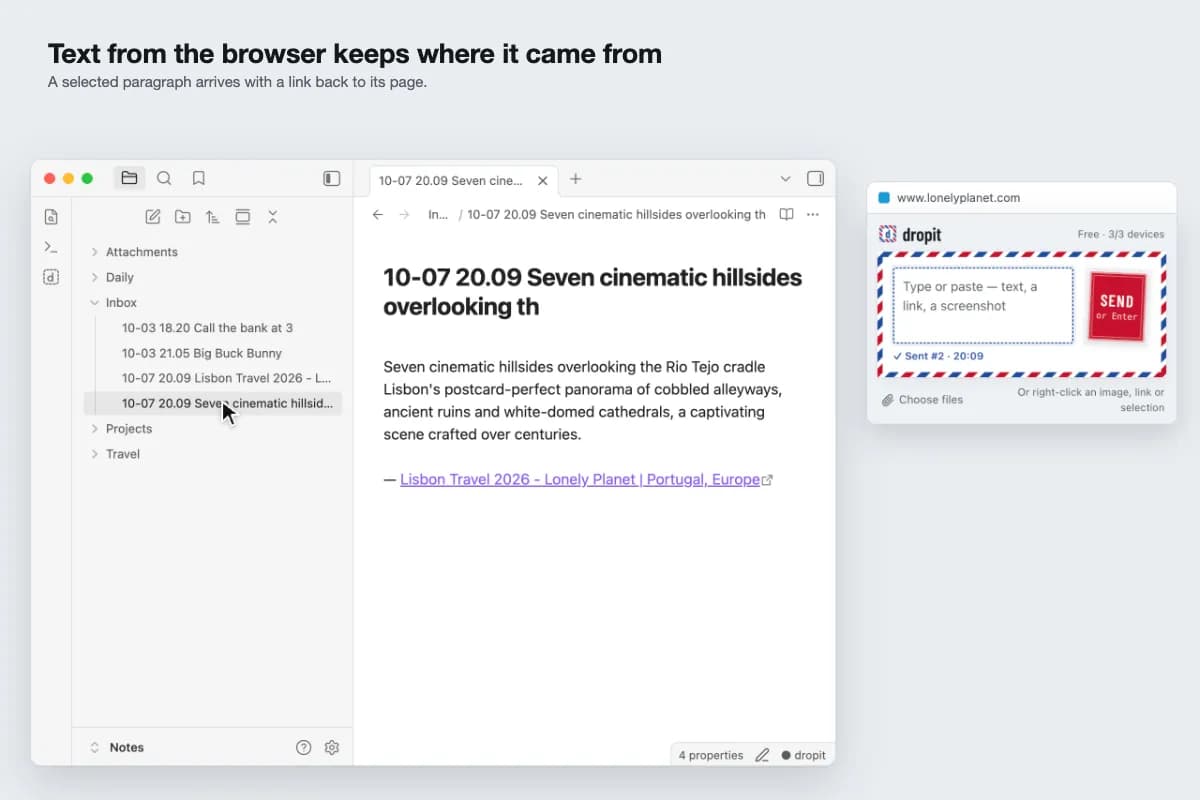Viewport: 1200px width, 800px height.
Task: Click '4 properties' in status bar
Action: (711, 755)
